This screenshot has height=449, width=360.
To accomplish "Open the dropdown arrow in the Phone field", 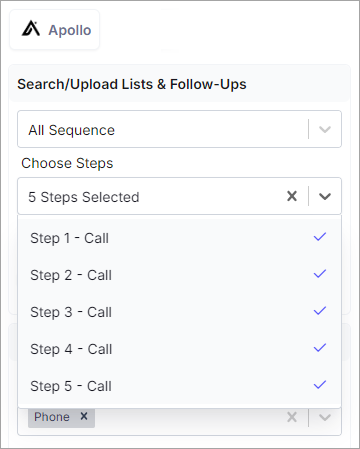I will tap(325, 417).
